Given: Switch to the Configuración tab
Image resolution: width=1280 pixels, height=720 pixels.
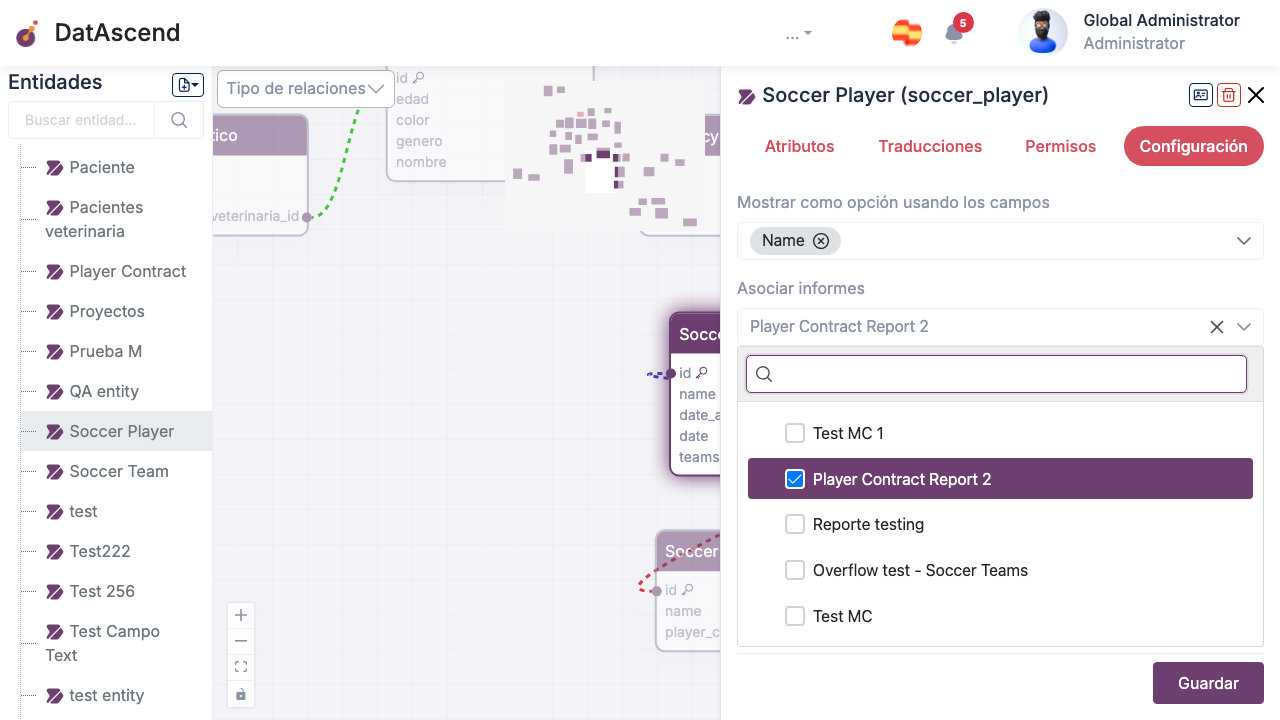Looking at the screenshot, I should point(1193,146).
